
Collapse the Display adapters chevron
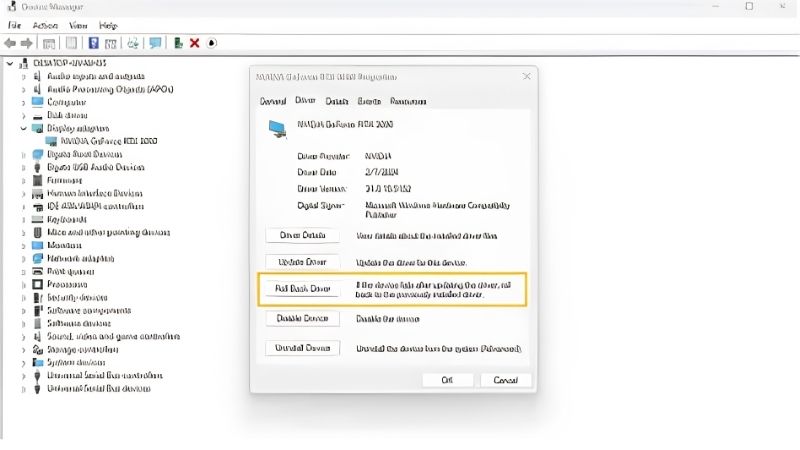coord(23,128)
